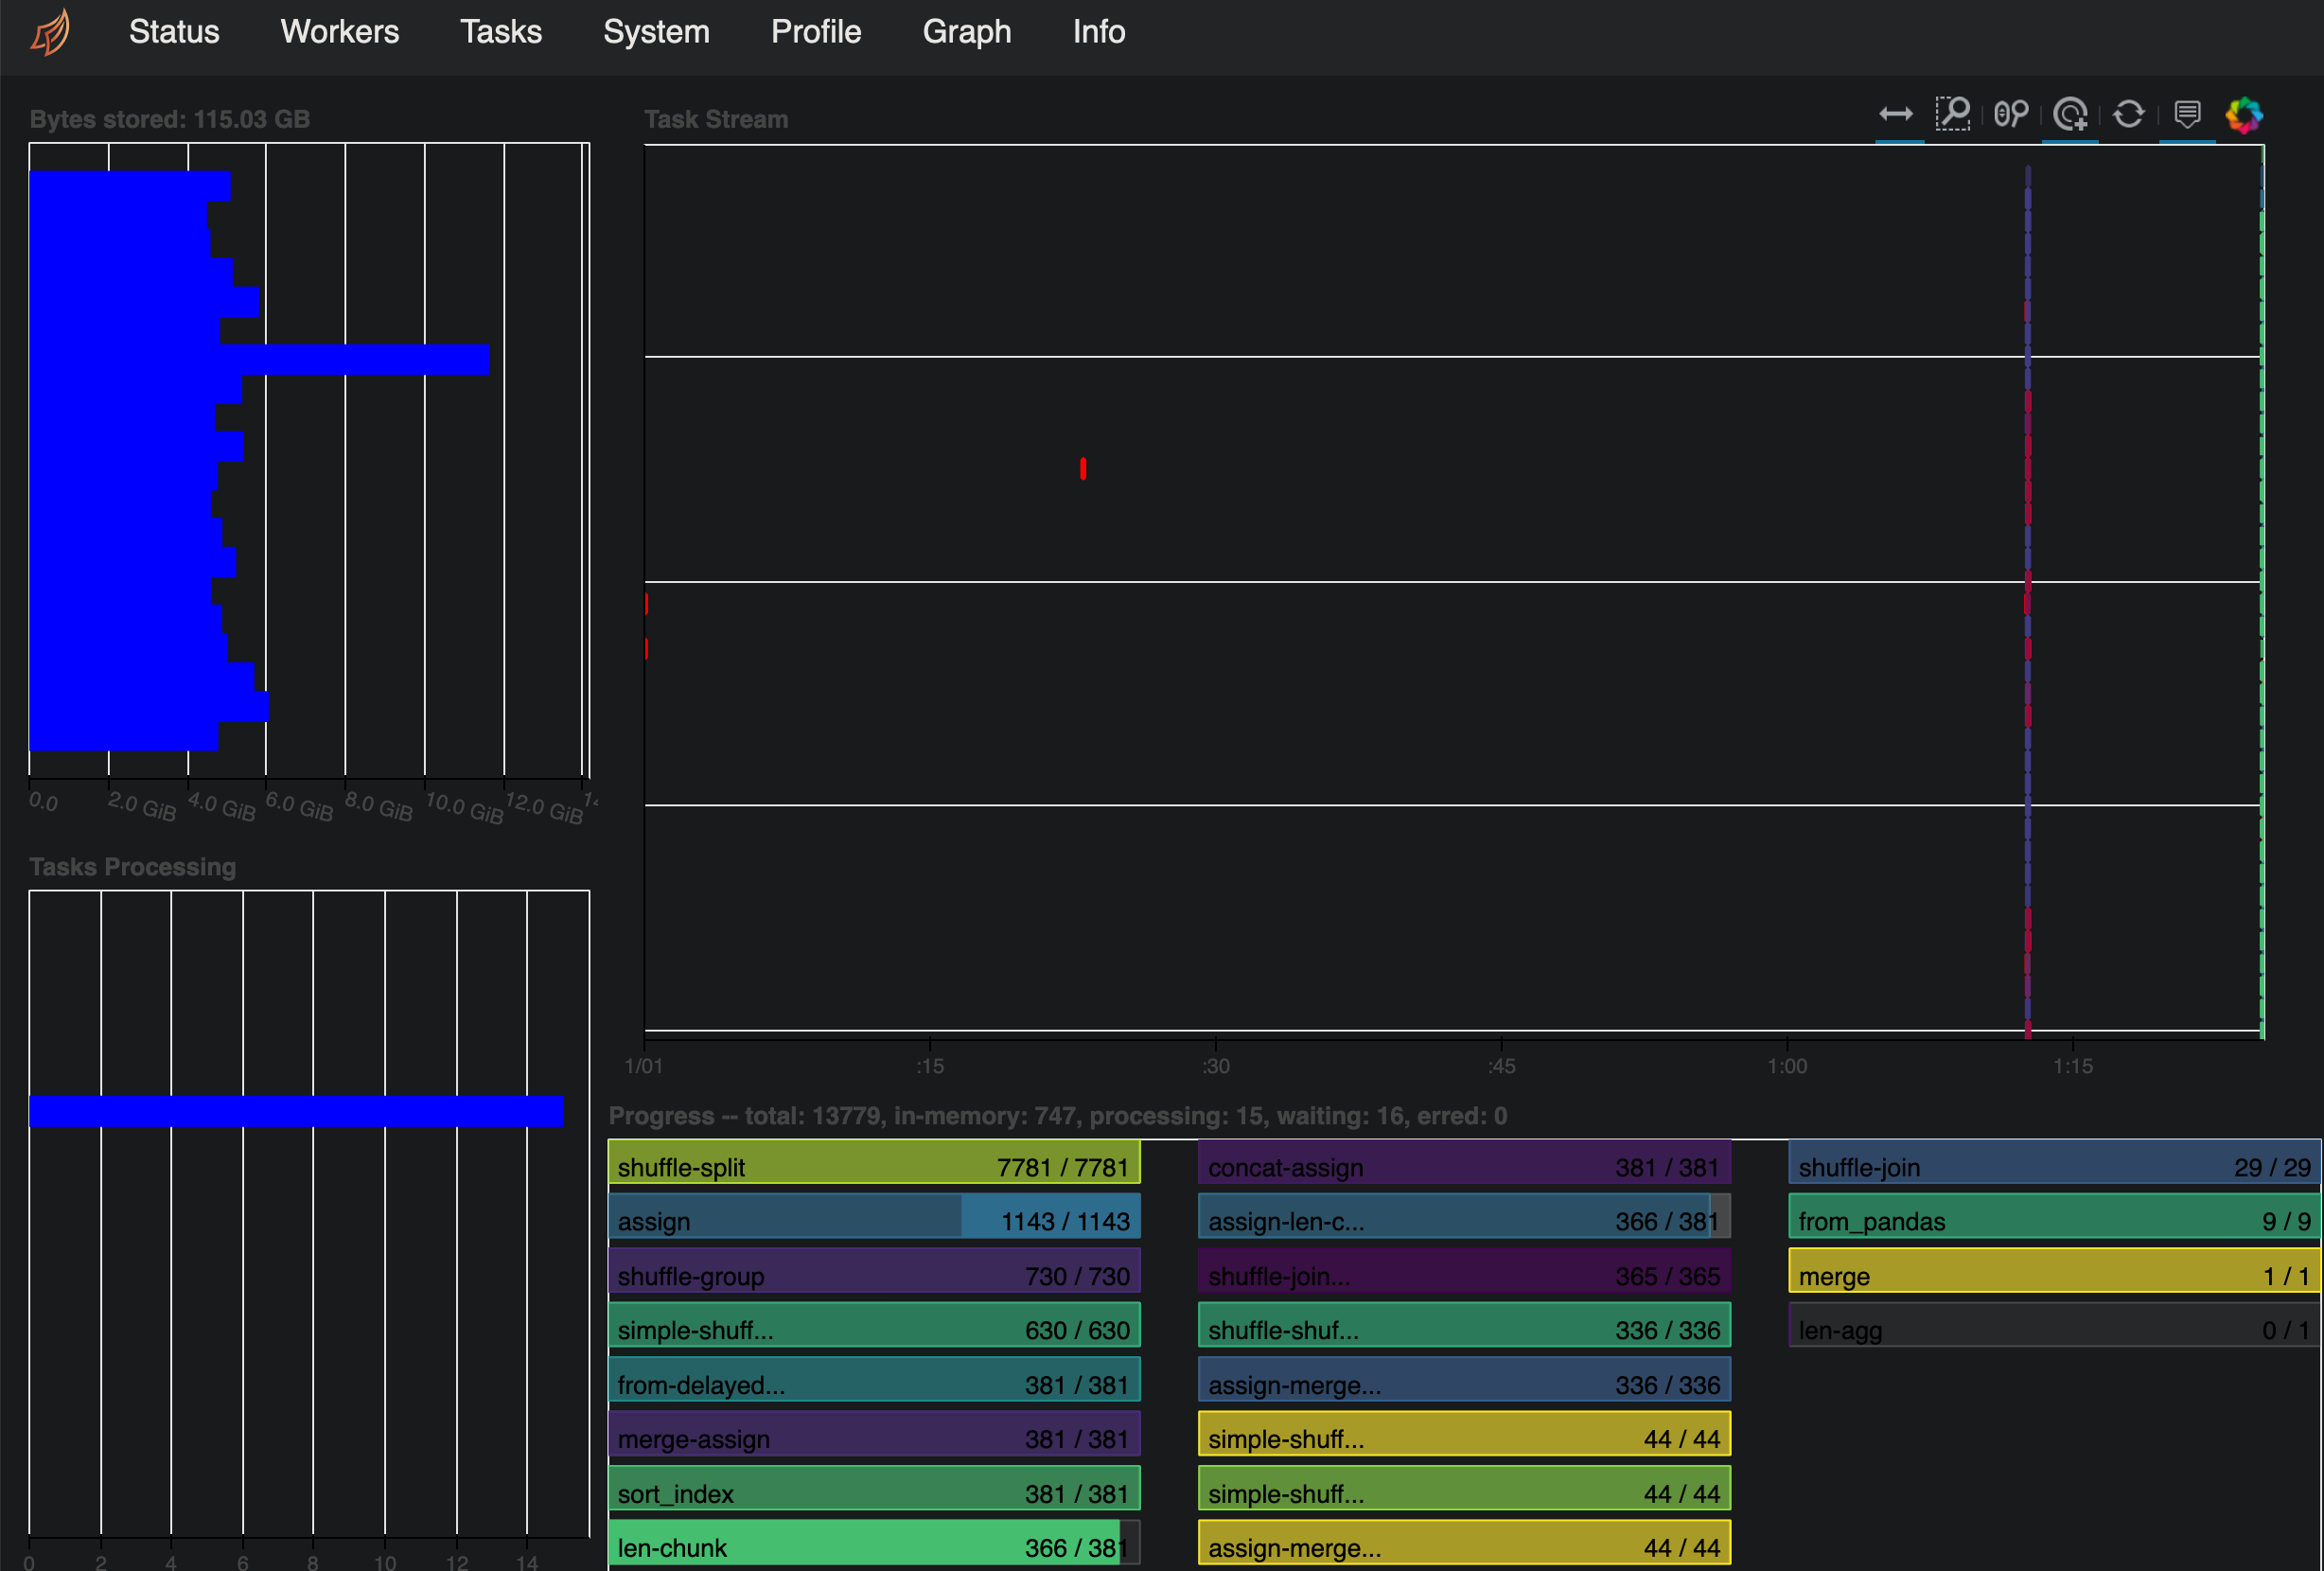The image size is (2324, 1571).
Task: Switch to the Profile tab
Action: click(x=815, y=32)
